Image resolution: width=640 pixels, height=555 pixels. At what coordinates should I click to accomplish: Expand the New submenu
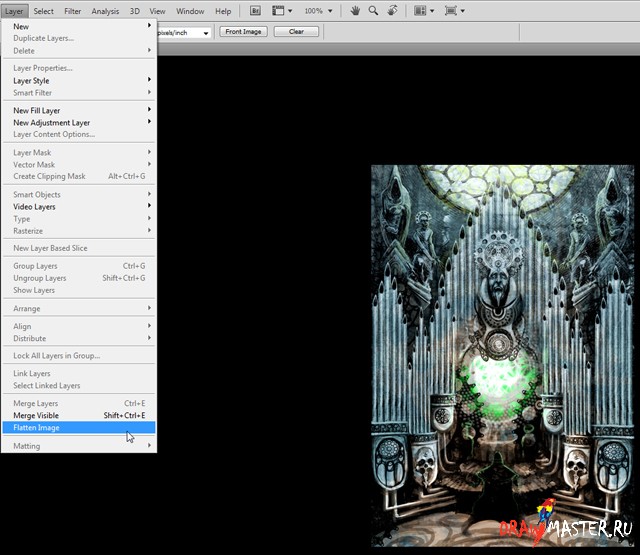coord(79,27)
